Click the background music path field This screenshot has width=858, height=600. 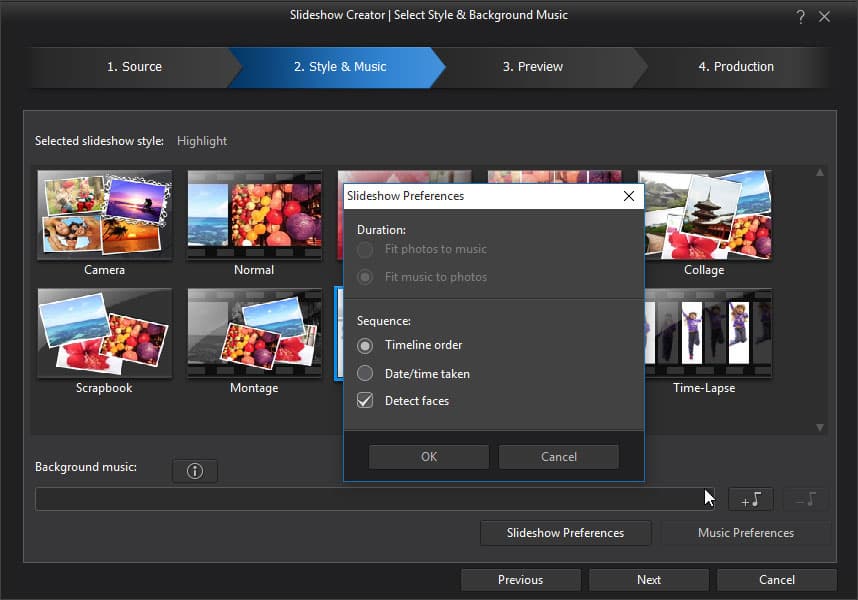375,499
